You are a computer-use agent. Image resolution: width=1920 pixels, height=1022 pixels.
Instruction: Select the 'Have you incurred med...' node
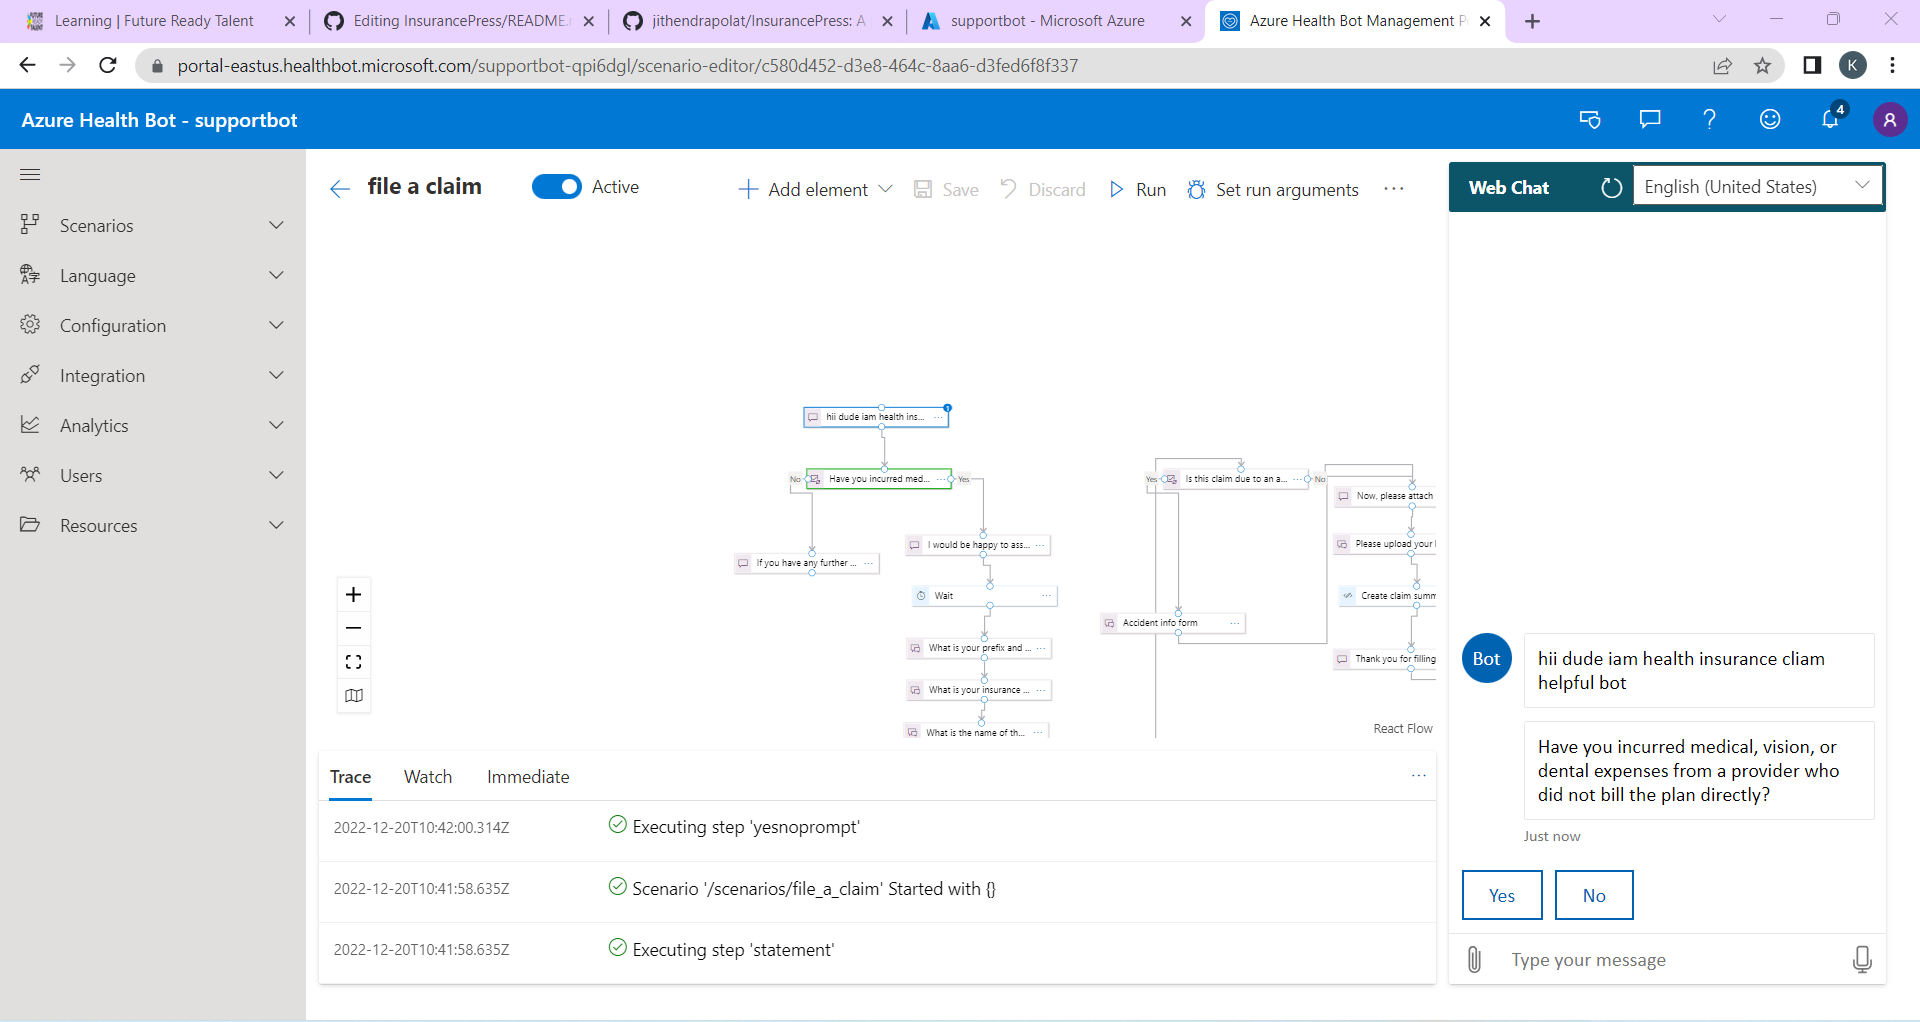(879, 479)
